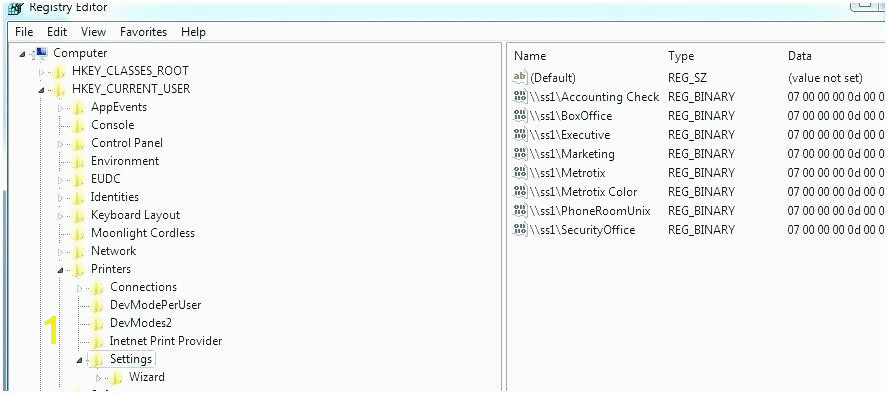Select the Accounting Check binary value icon
This screenshot has width=888, height=394.
[x=520, y=97]
